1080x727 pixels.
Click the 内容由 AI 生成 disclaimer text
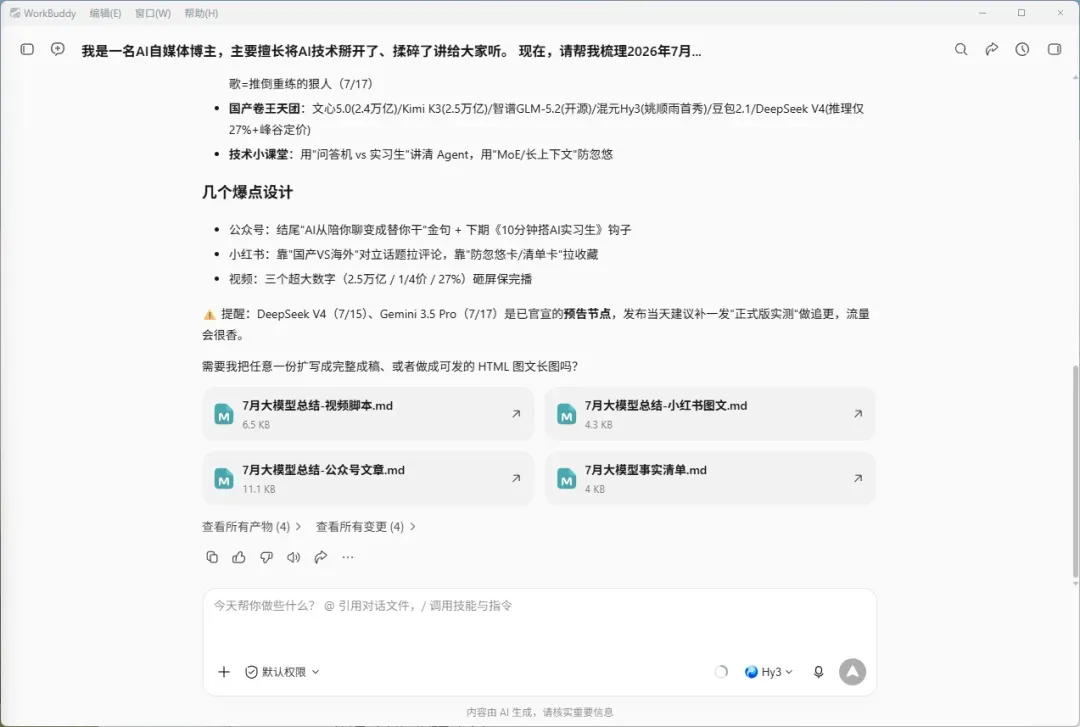[x=539, y=712]
